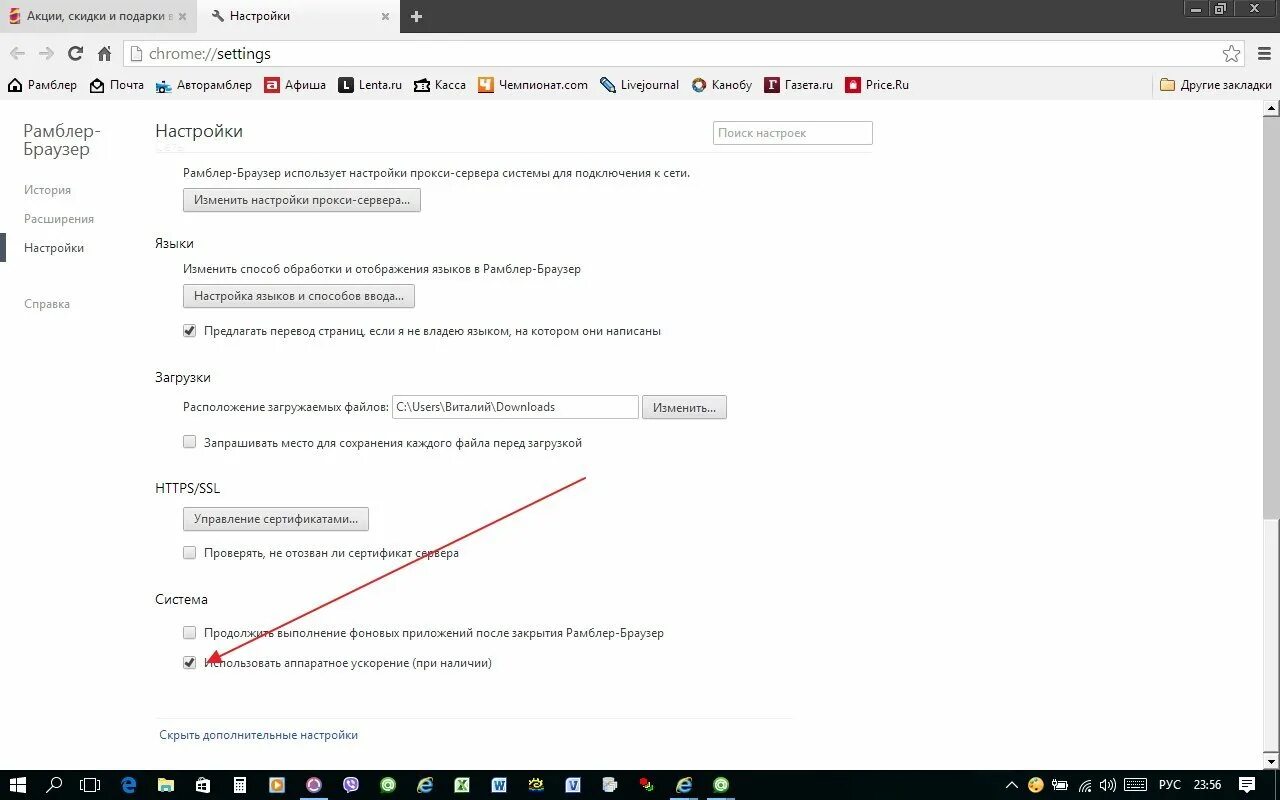
Task: Open the Action Center notifications icon
Action: [1247, 785]
